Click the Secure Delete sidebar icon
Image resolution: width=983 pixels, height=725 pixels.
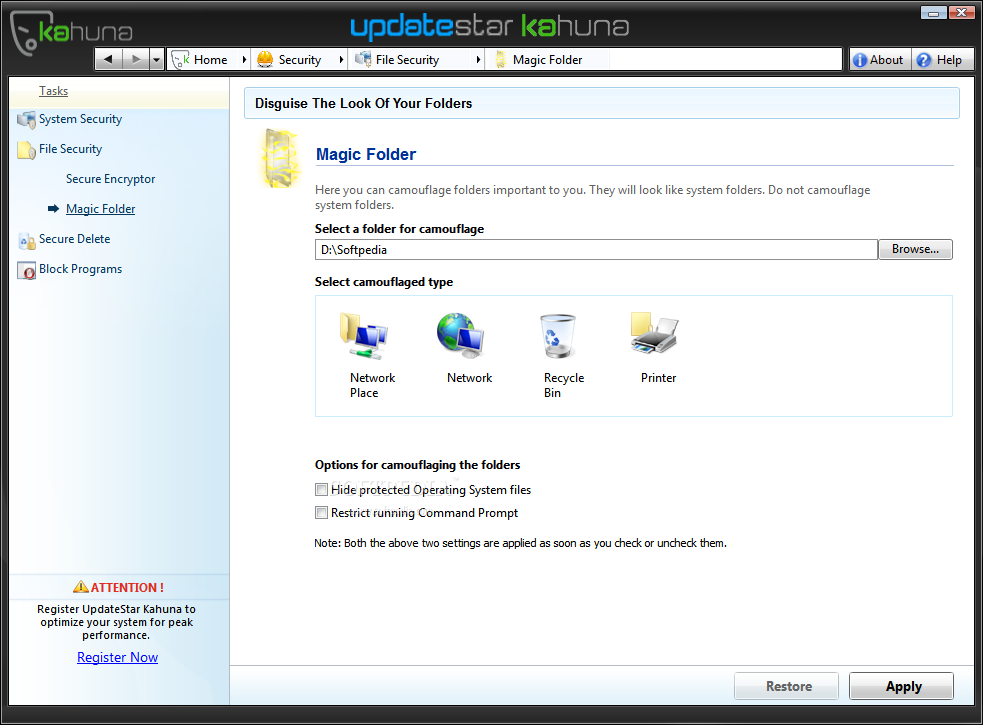[x=26, y=240]
